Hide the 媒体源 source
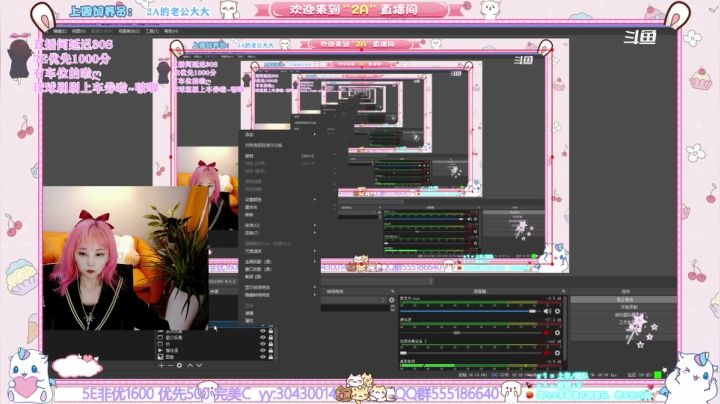The image size is (720, 404). click(263, 350)
